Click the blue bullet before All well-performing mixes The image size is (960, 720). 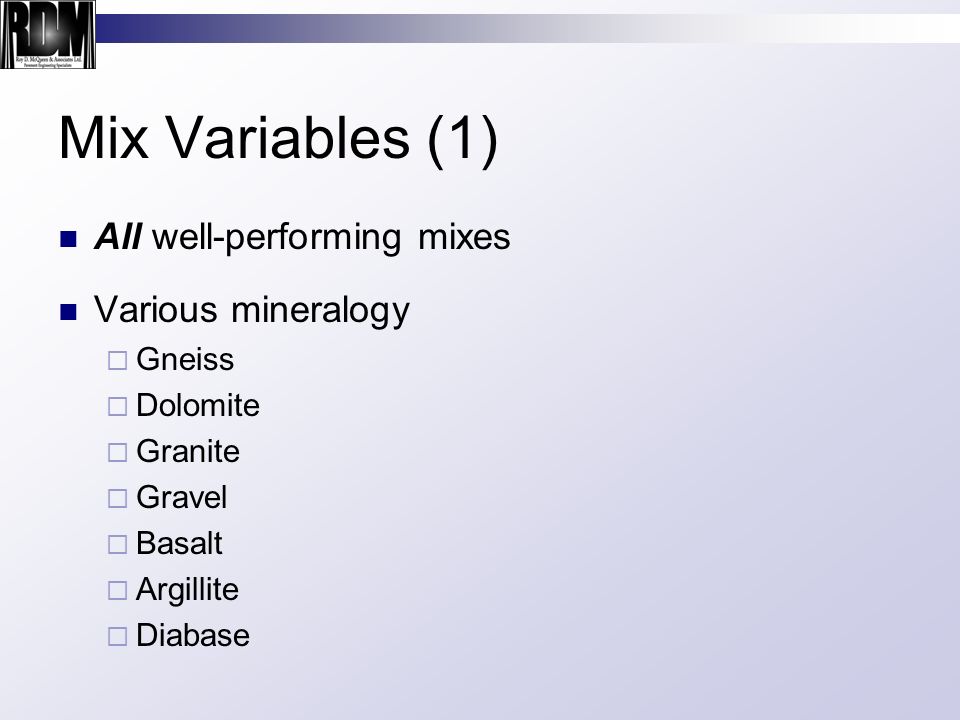tap(69, 239)
